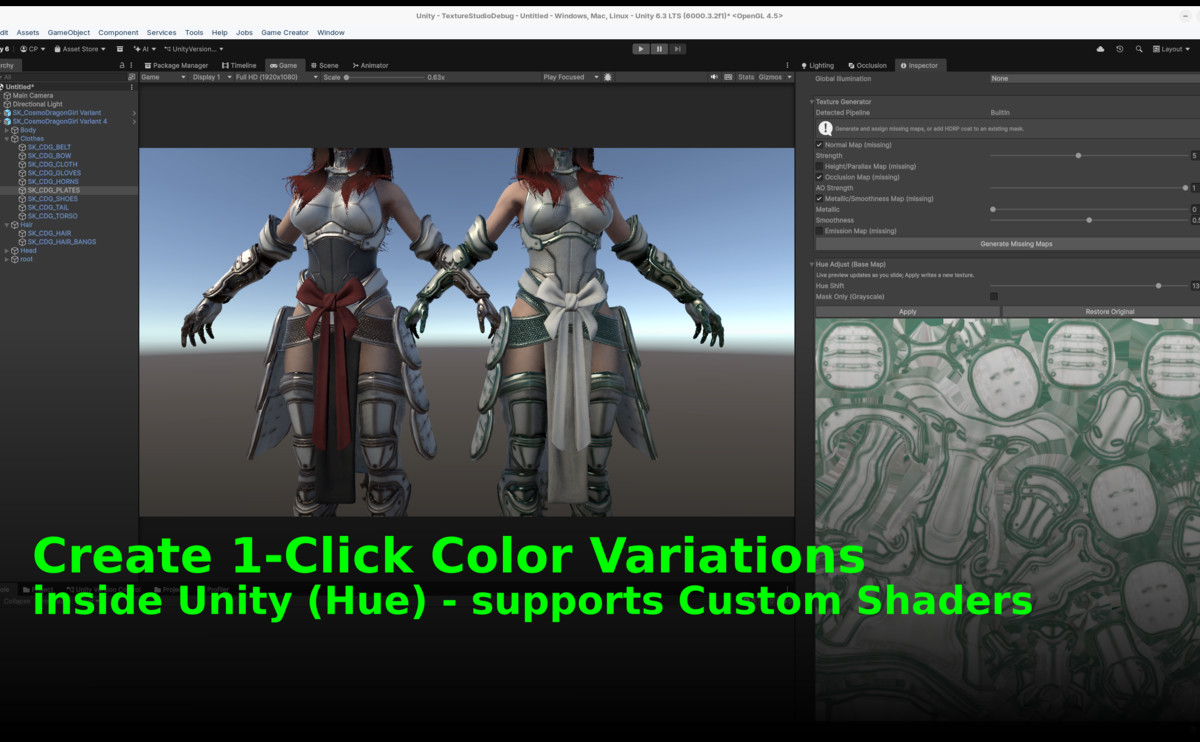Switch to the Package Manager tab
Viewport: 1200px width, 742px height.
pos(177,65)
